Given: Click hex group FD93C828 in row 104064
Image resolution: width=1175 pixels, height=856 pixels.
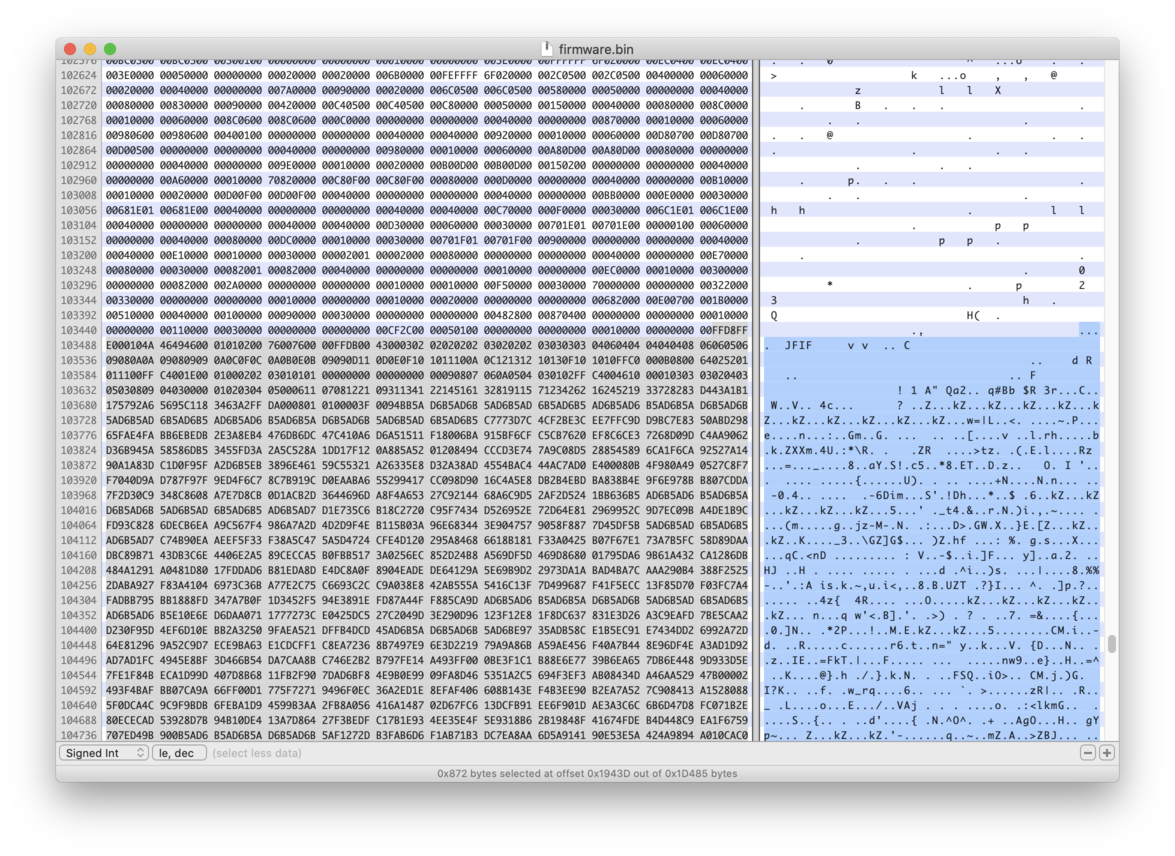Looking at the screenshot, I should (x=130, y=525).
